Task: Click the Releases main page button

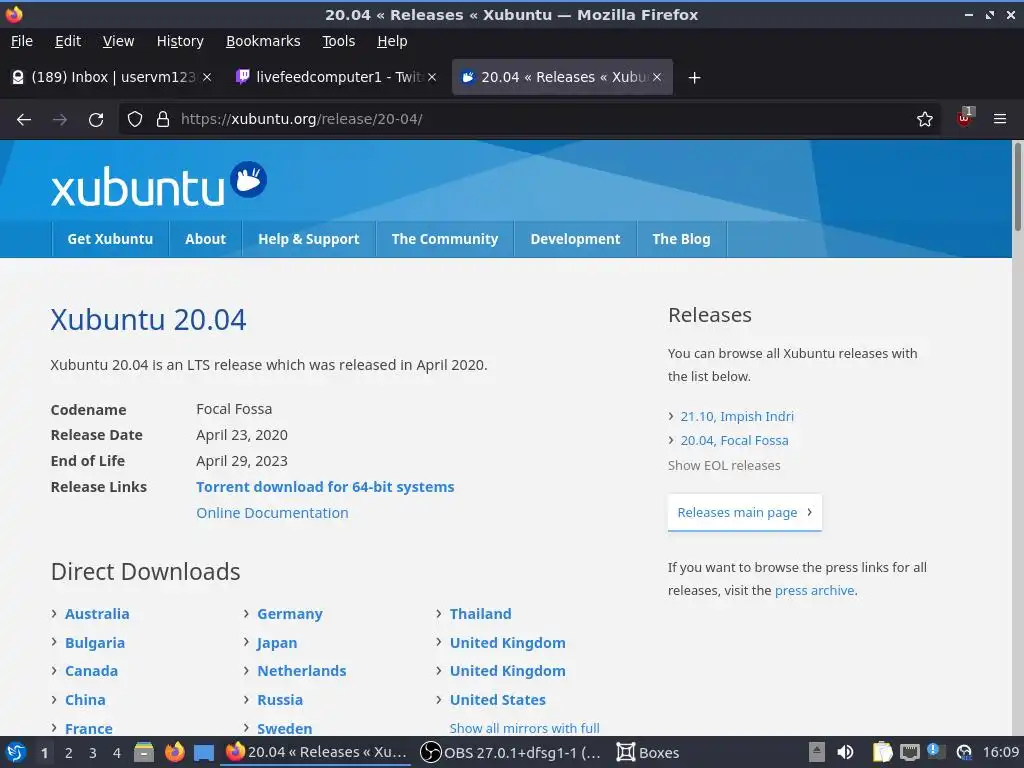Action: click(x=744, y=513)
